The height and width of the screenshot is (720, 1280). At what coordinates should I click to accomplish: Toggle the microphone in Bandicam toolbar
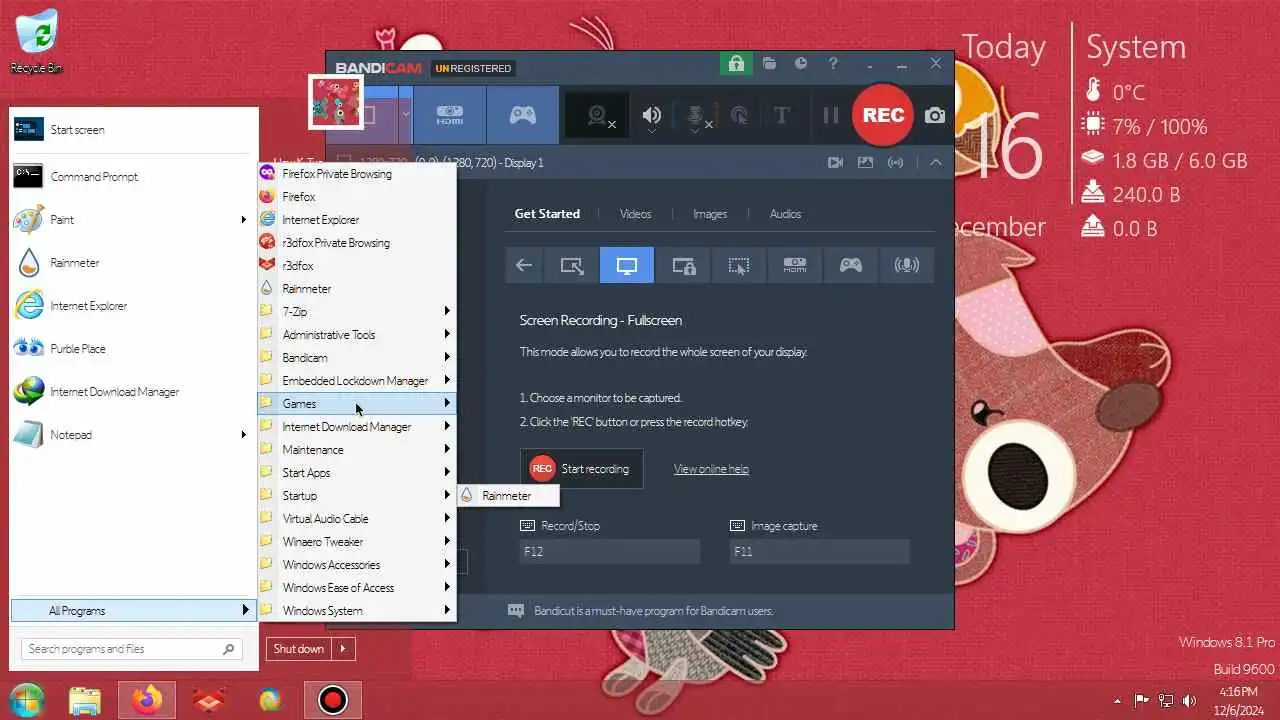(x=696, y=115)
